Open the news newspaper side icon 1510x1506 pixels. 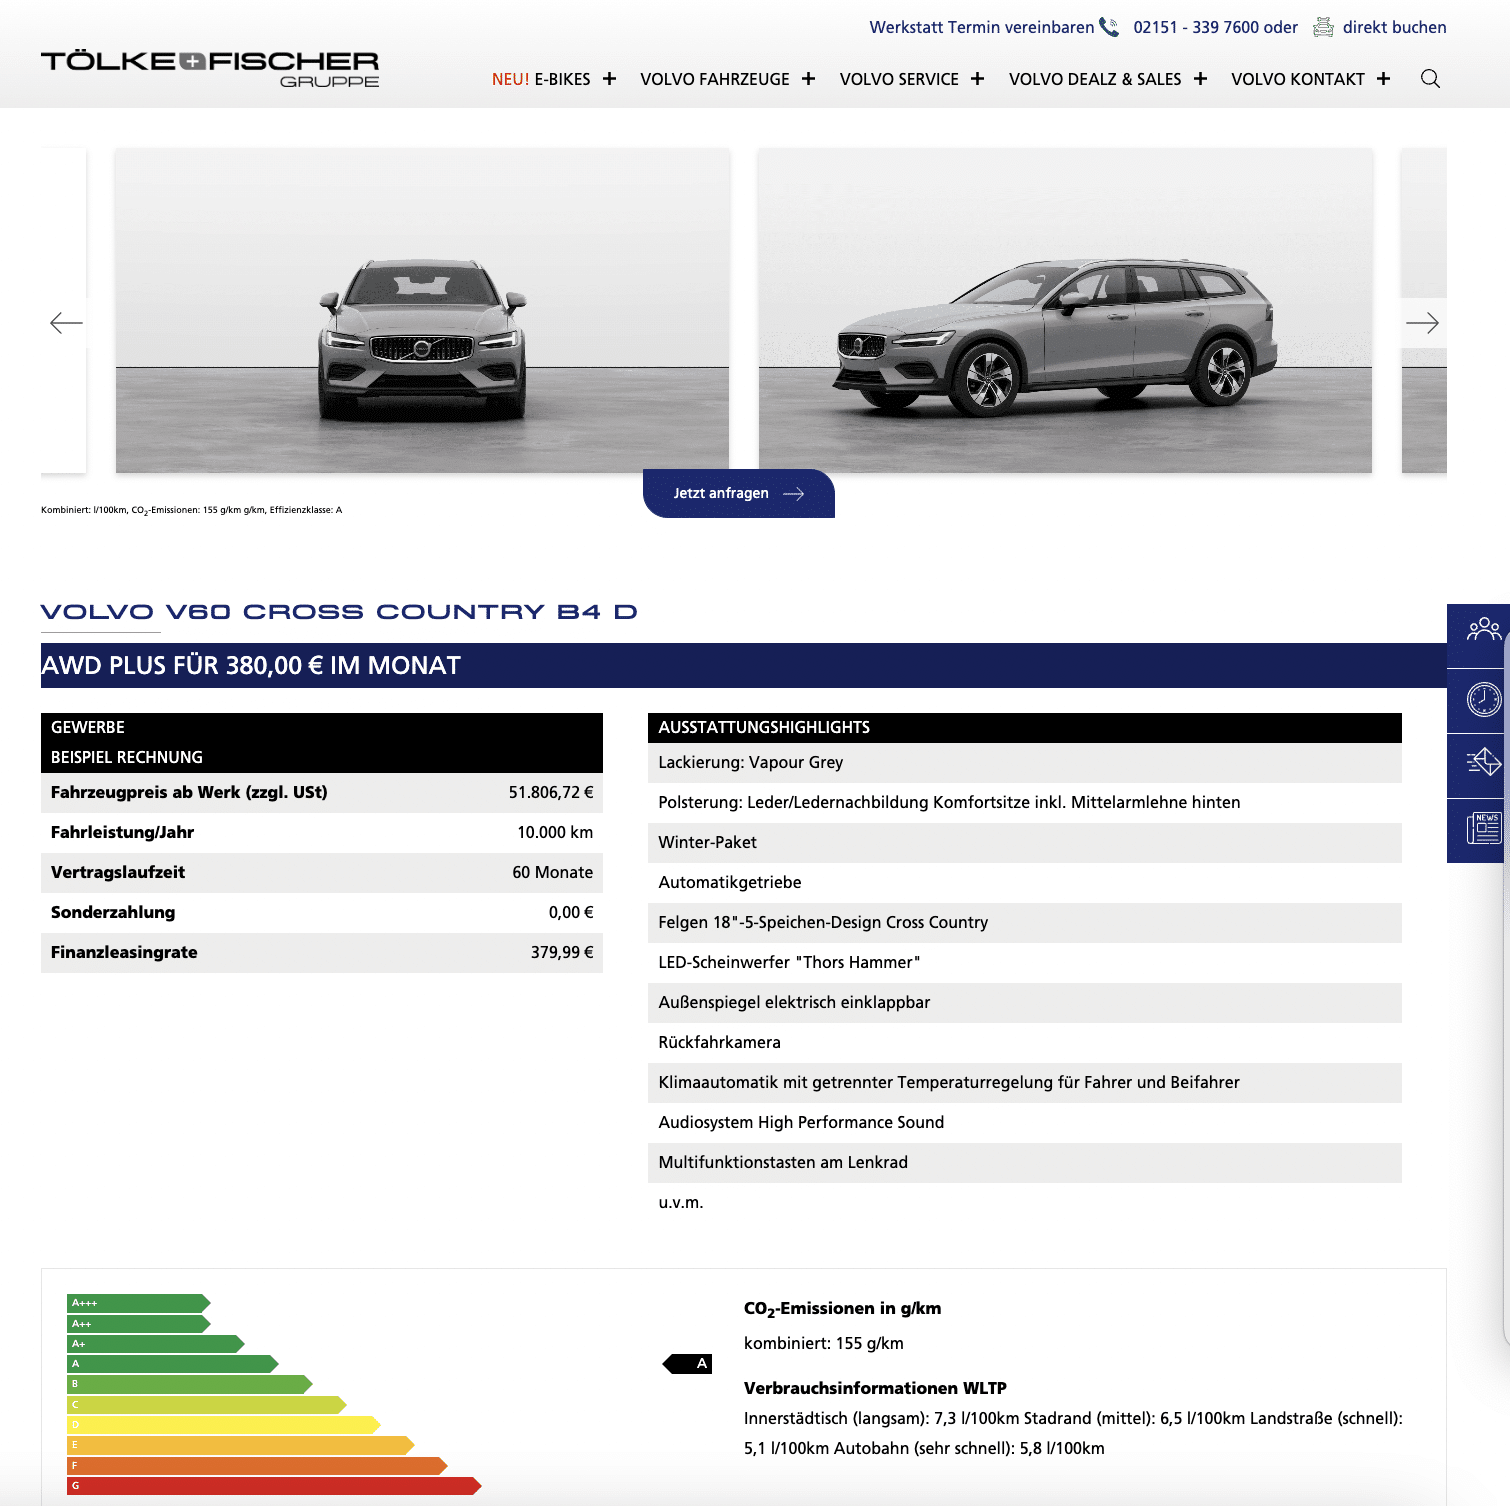pyautogui.click(x=1483, y=829)
